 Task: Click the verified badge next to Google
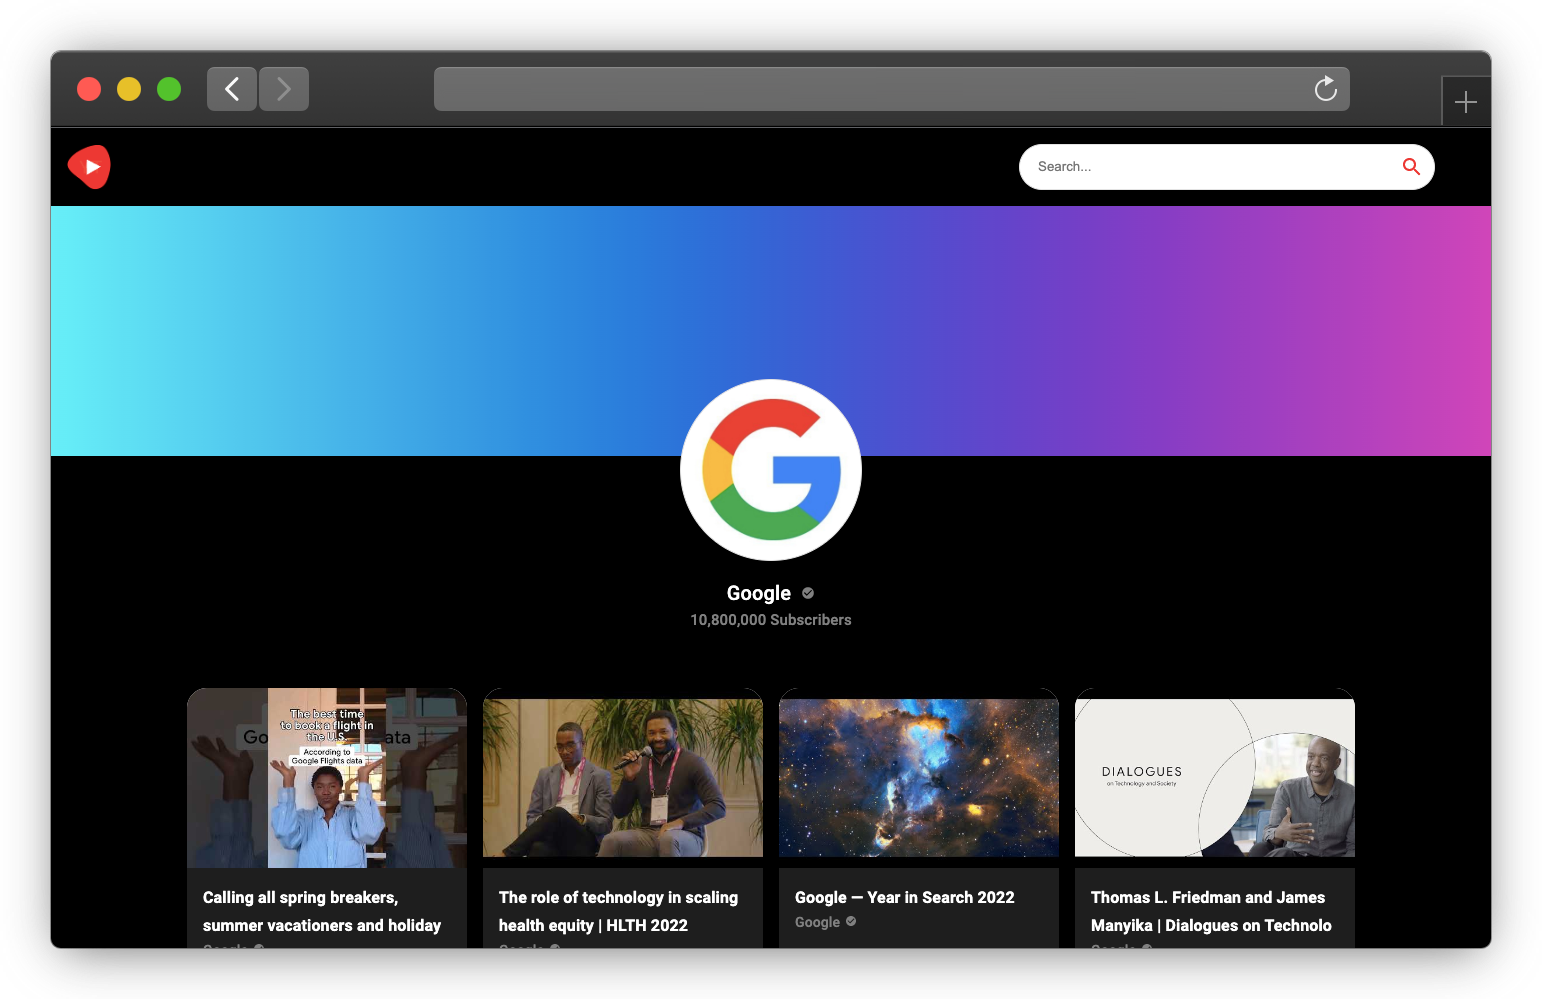click(807, 593)
